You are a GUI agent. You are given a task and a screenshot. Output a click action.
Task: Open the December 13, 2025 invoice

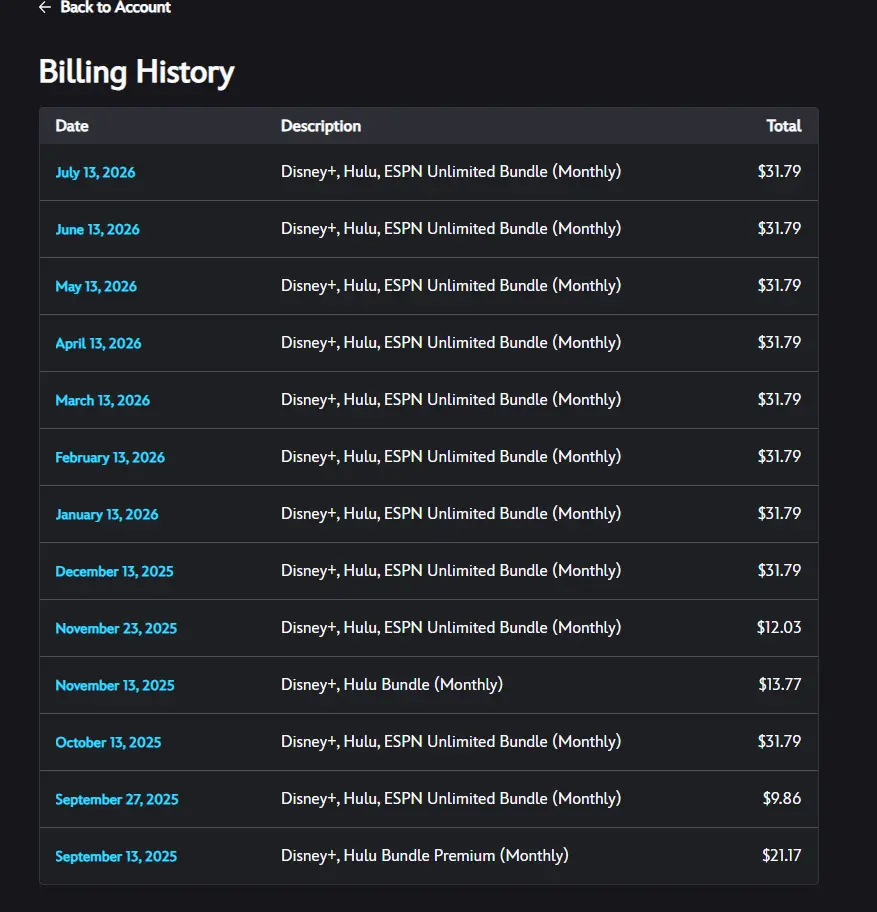coord(115,571)
